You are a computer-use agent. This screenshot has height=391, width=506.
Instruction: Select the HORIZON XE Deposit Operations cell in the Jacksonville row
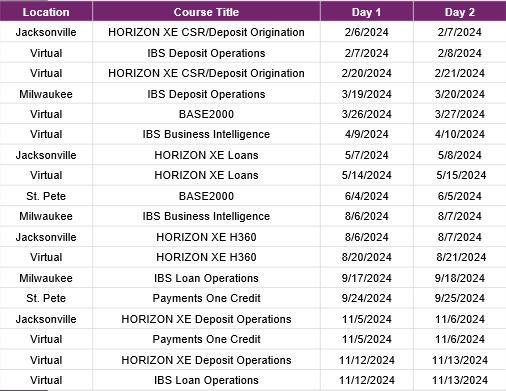[206, 319]
